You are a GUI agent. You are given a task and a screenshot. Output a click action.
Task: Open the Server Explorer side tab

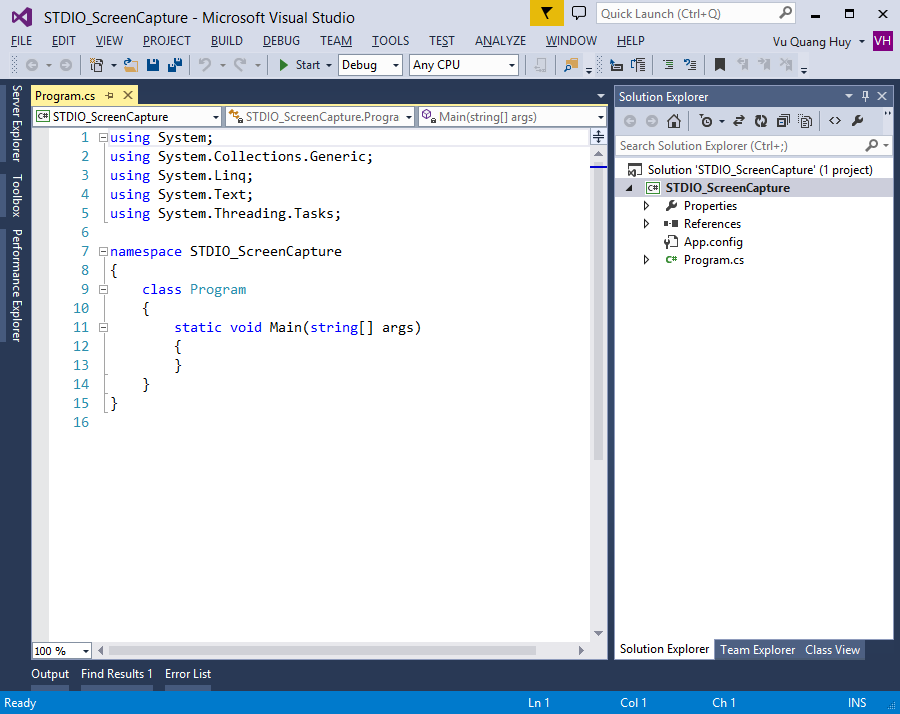17,123
